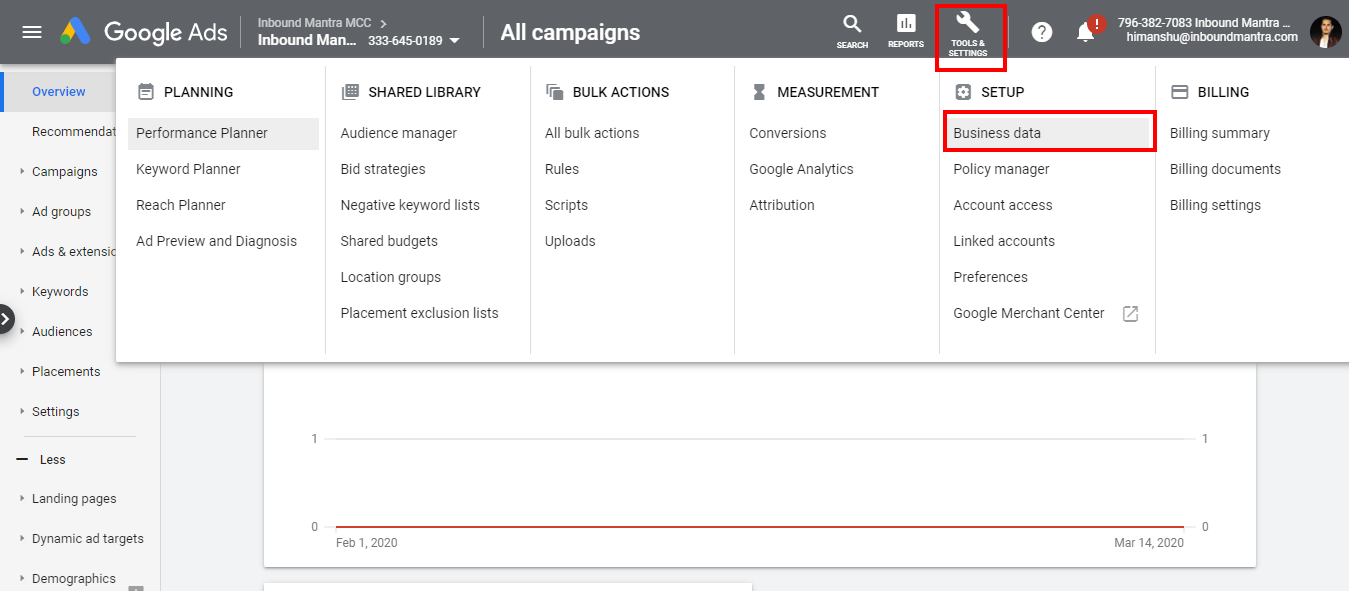Open Billing summary

coord(1220,133)
